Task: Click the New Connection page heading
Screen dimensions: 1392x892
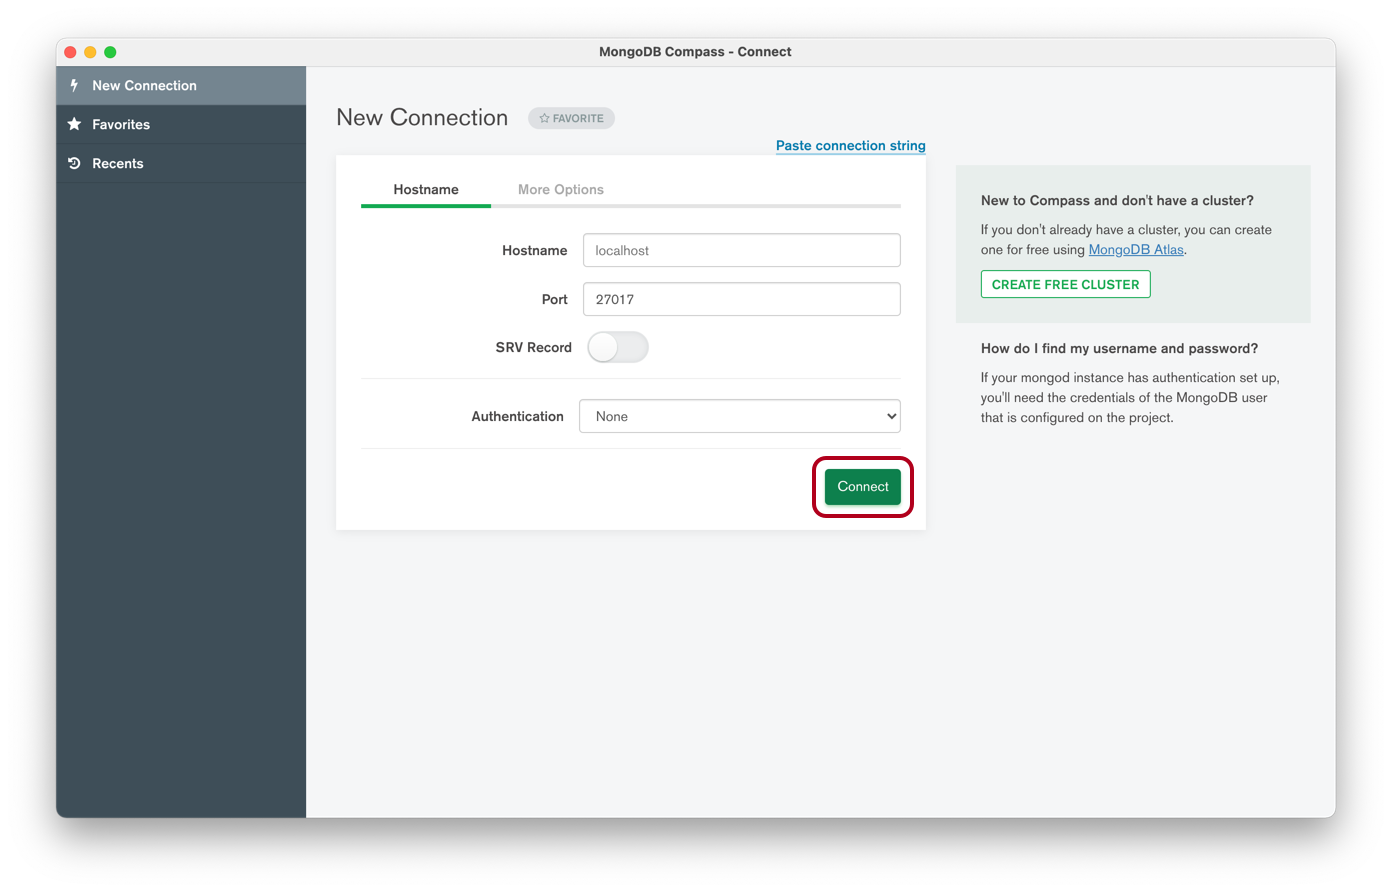Action: pos(422,117)
